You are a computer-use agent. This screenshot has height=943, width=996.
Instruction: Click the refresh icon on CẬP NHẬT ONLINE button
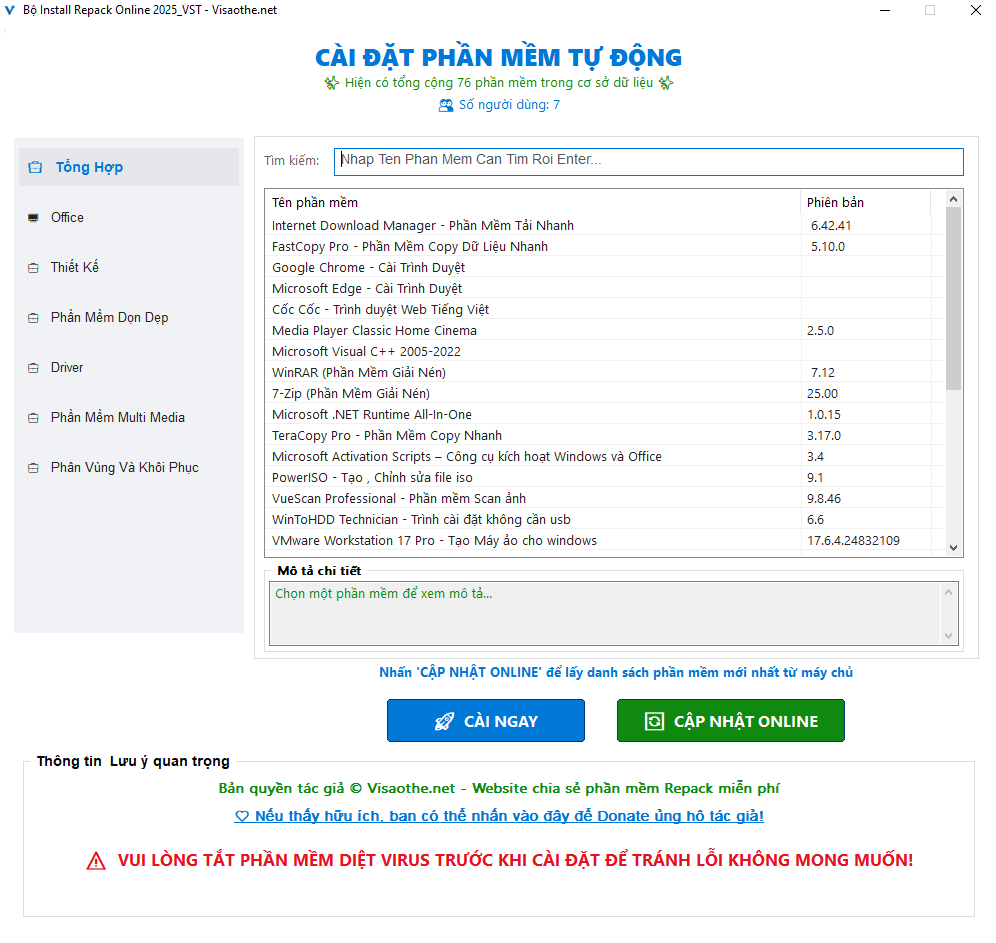coord(654,721)
